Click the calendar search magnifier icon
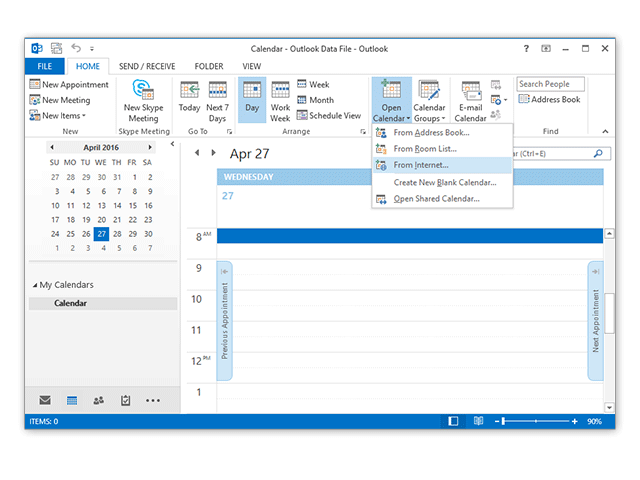The height and width of the screenshot is (480, 640). (x=598, y=153)
